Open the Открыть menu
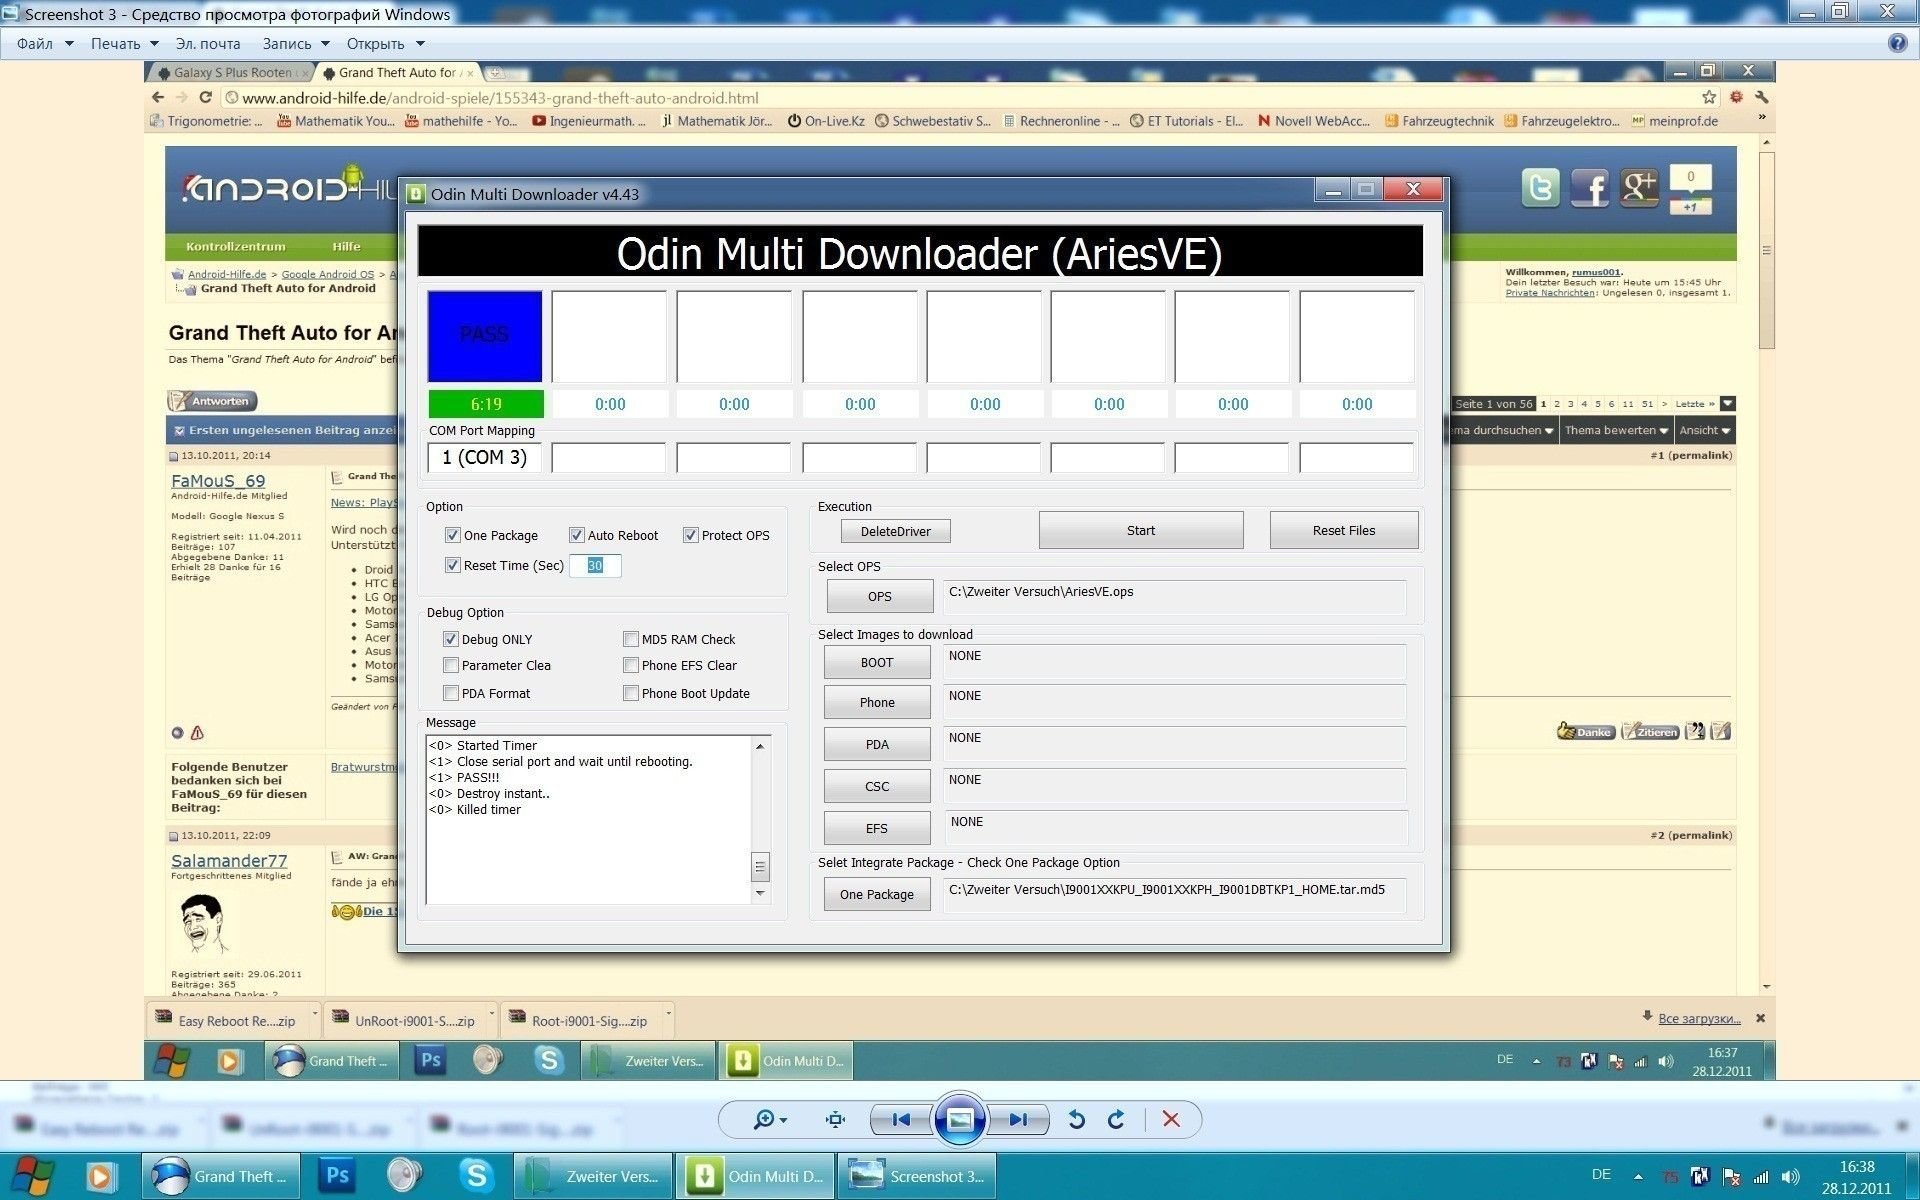Viewport: 1920px width, 1200px height. pos(375,44)
